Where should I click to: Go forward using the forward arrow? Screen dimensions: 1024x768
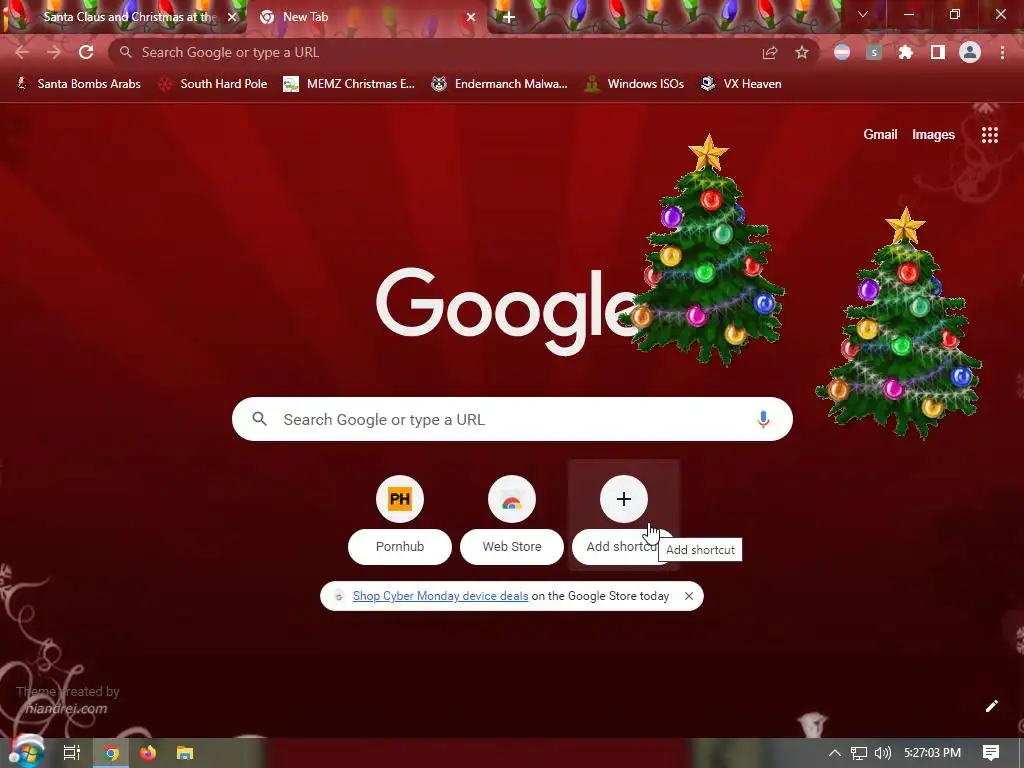point(54,52)
